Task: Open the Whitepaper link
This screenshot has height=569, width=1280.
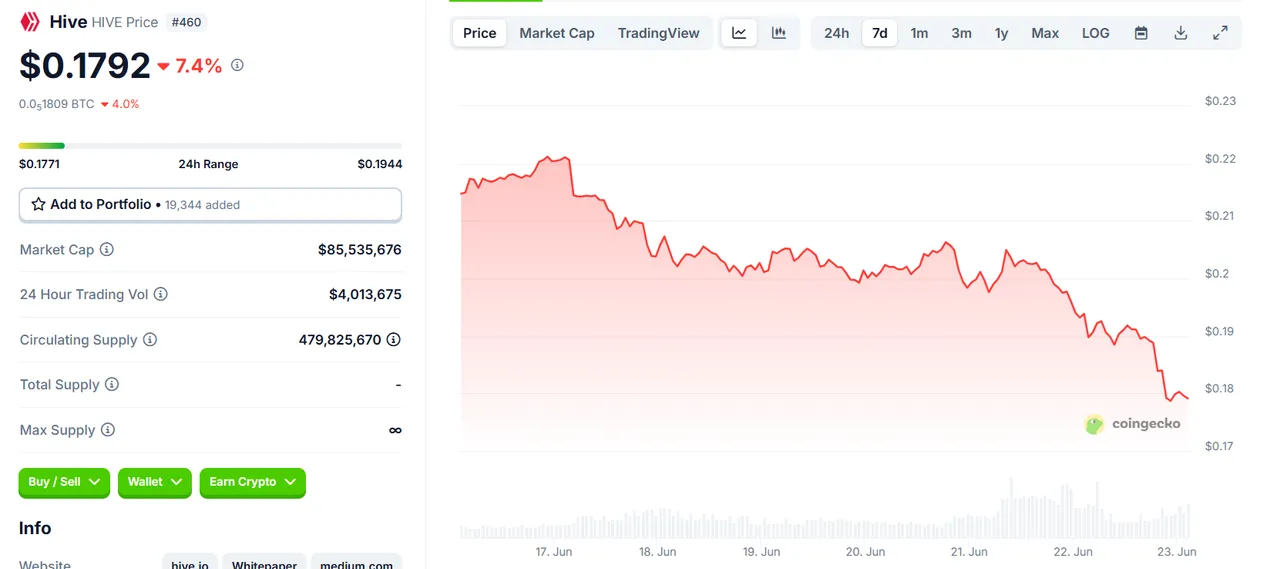Action: pos(264,562)
